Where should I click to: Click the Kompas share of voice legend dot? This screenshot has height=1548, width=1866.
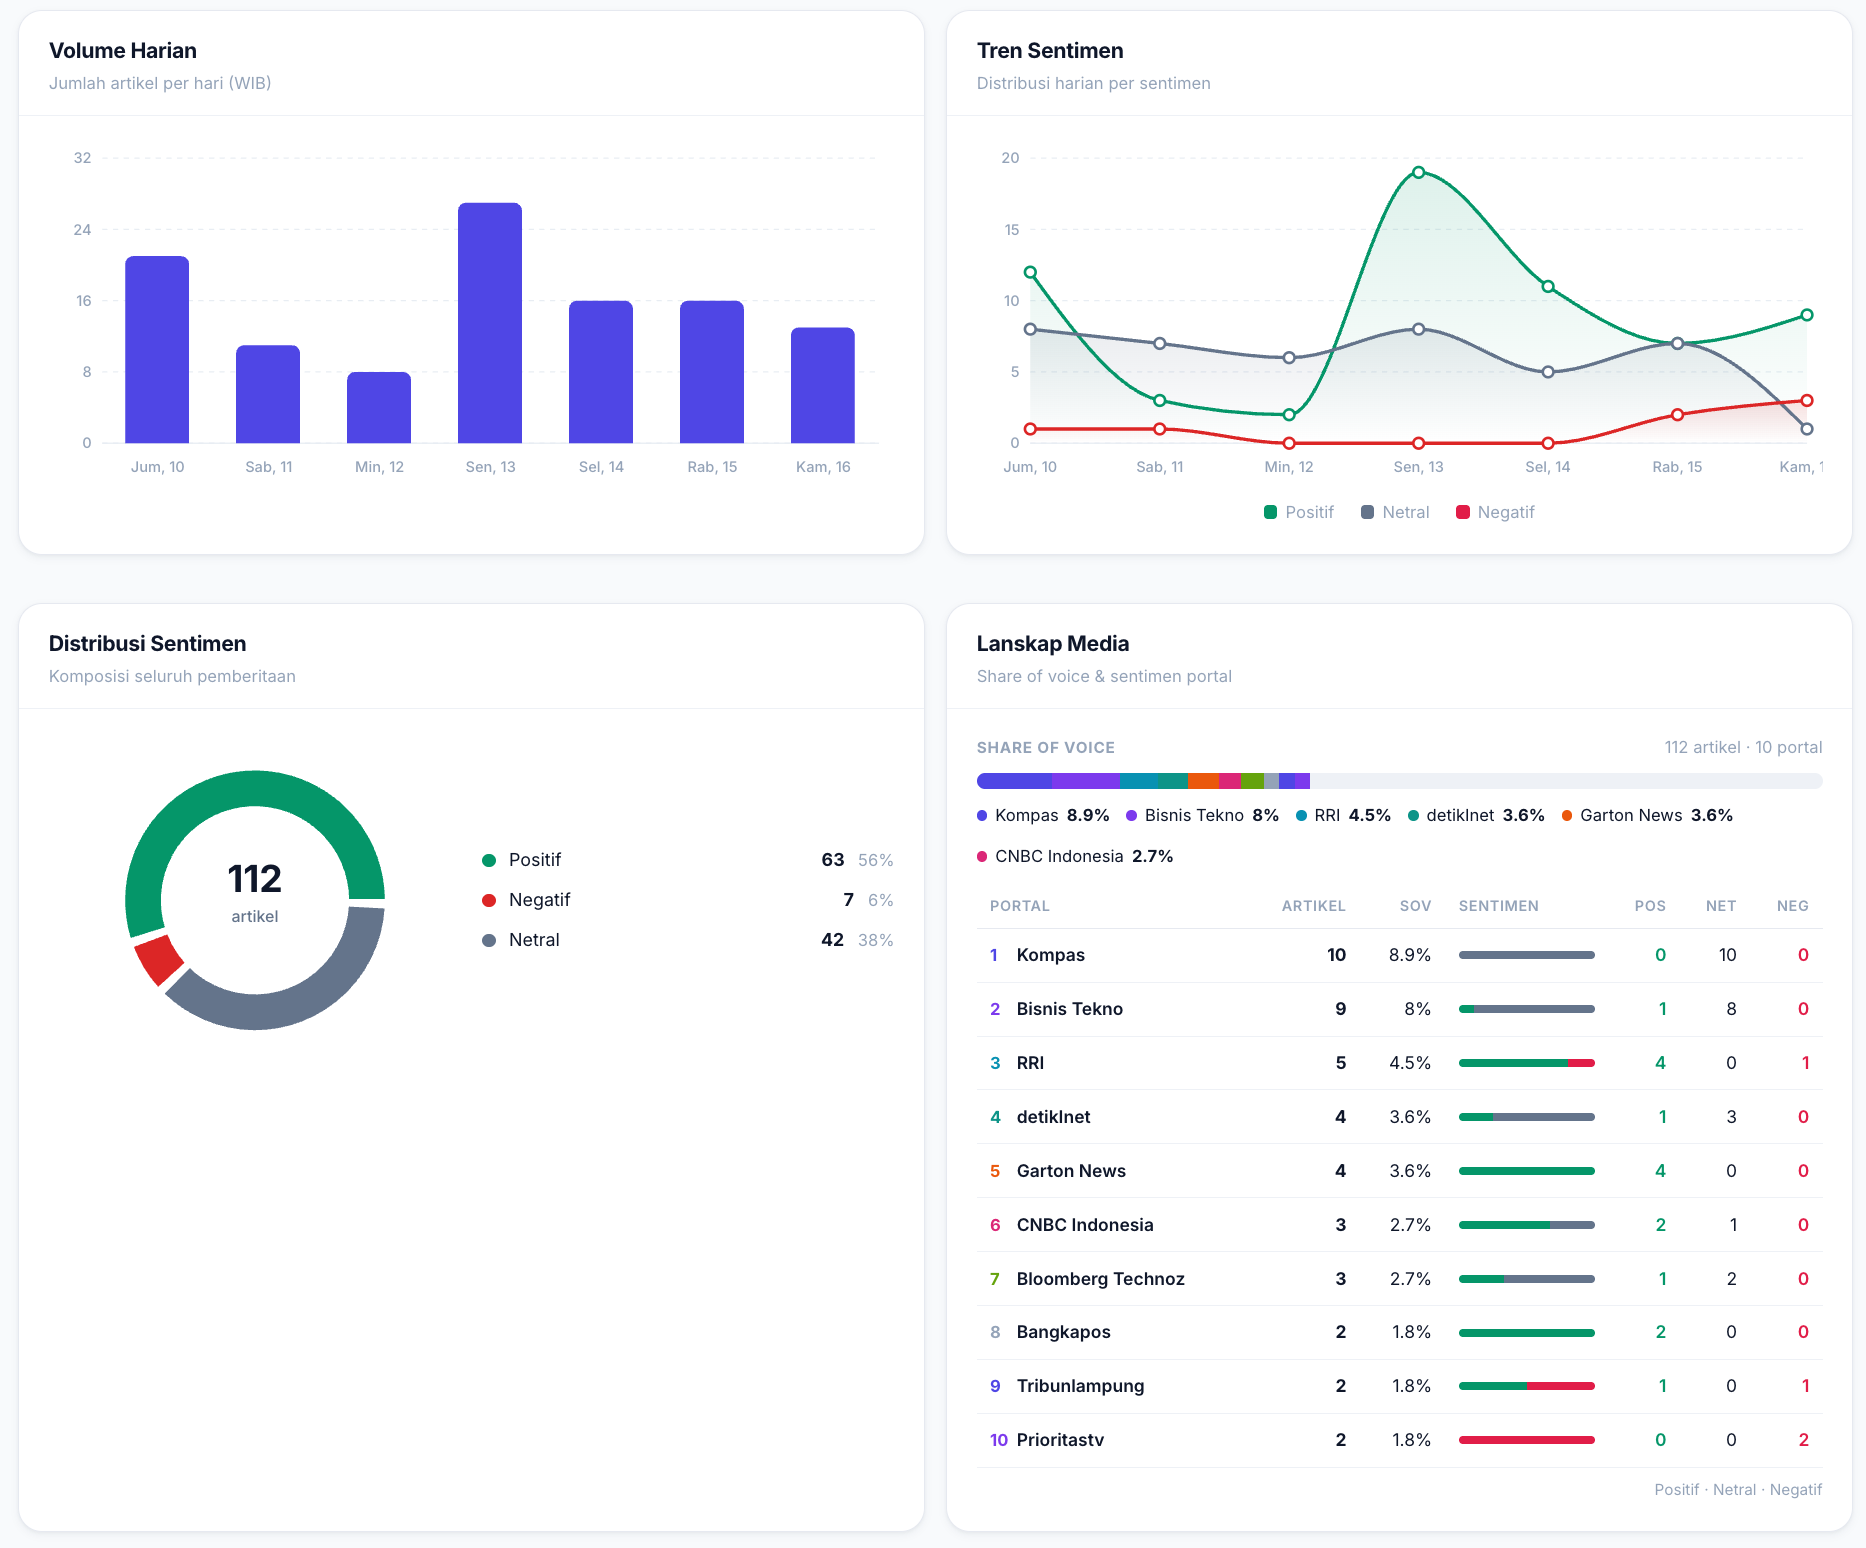982,816
